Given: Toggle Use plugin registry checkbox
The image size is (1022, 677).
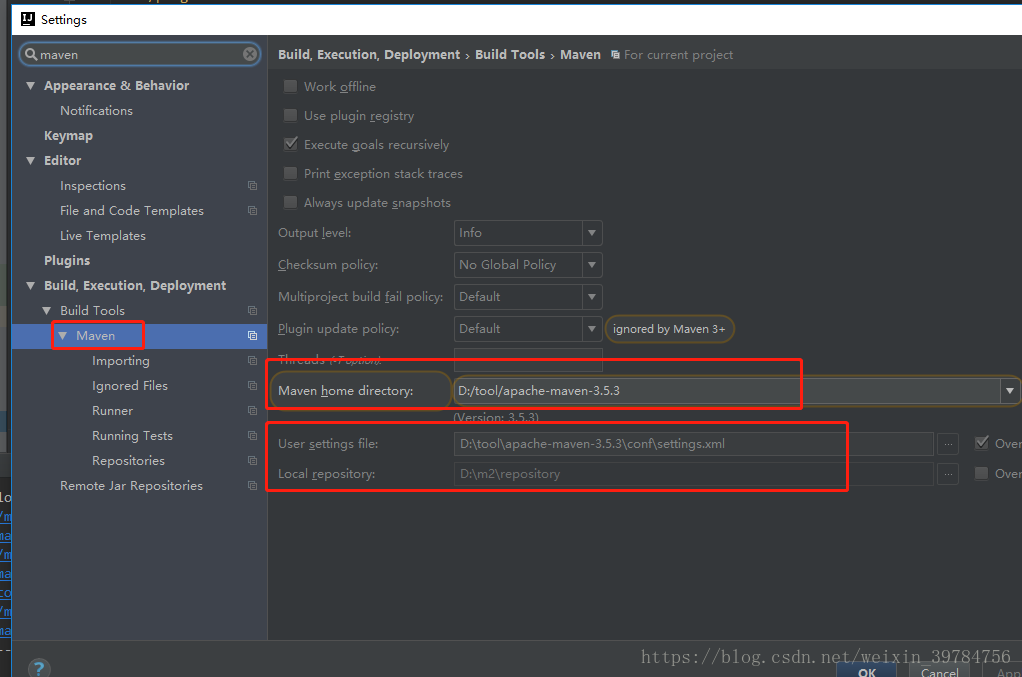Looking at the screenshot, I should coord(291,115).
